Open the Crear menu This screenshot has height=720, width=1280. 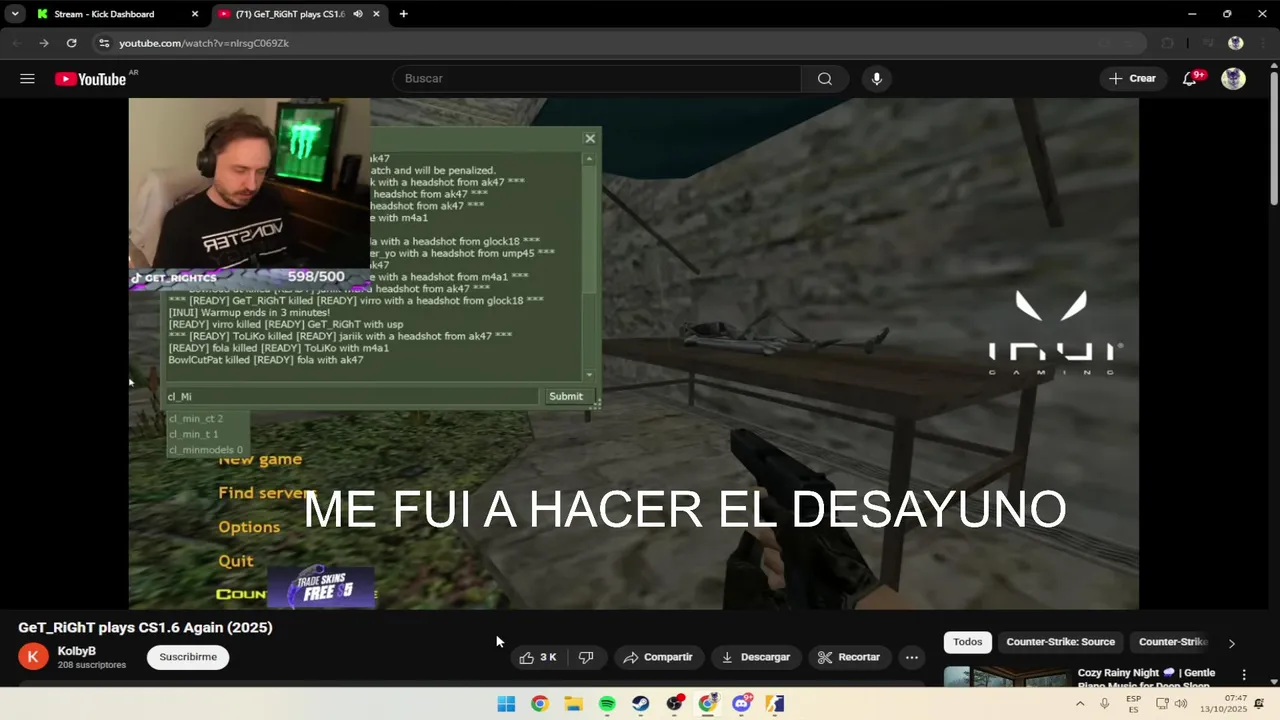click(x=1133, y=79)
